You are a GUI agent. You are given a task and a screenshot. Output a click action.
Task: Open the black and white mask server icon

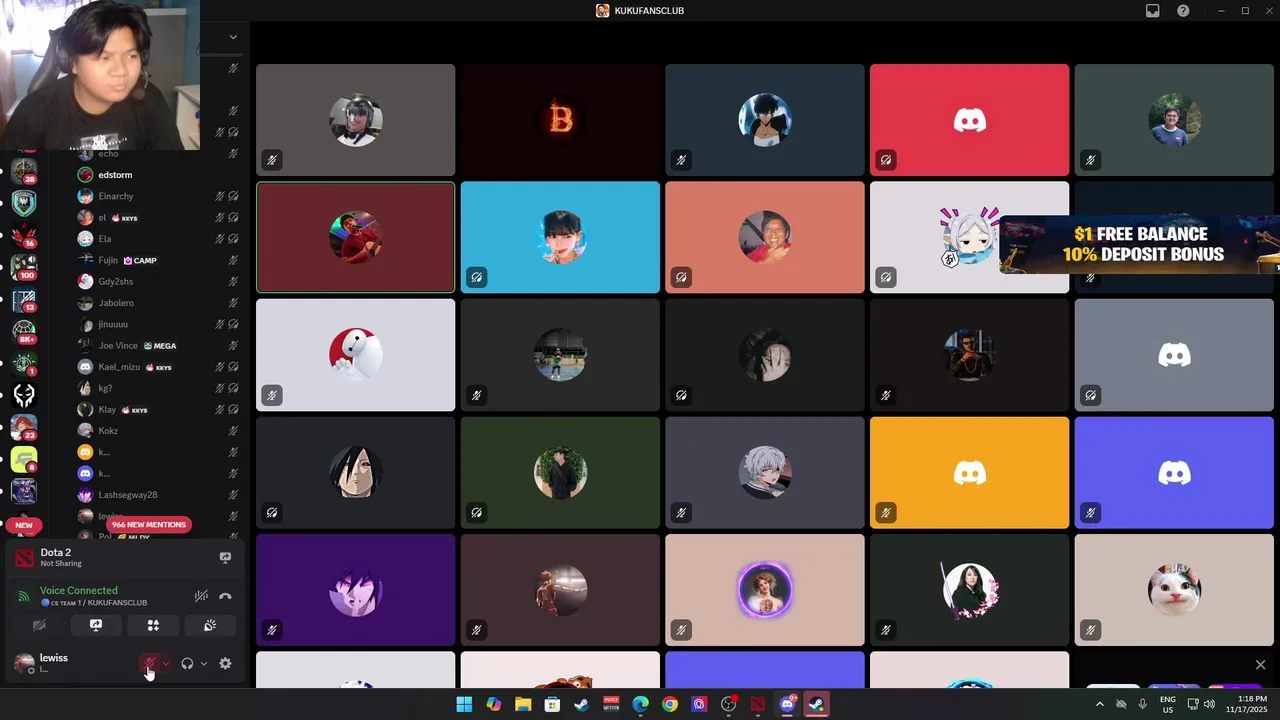[24, 395]
